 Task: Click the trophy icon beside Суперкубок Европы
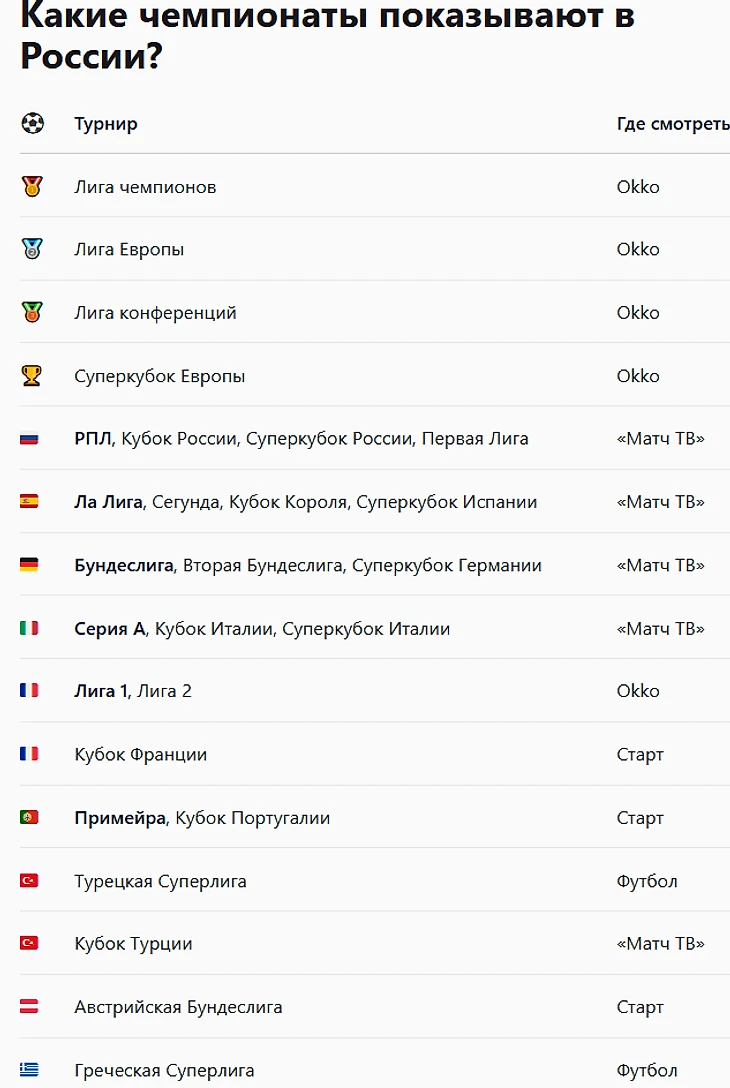coord(32,376)
